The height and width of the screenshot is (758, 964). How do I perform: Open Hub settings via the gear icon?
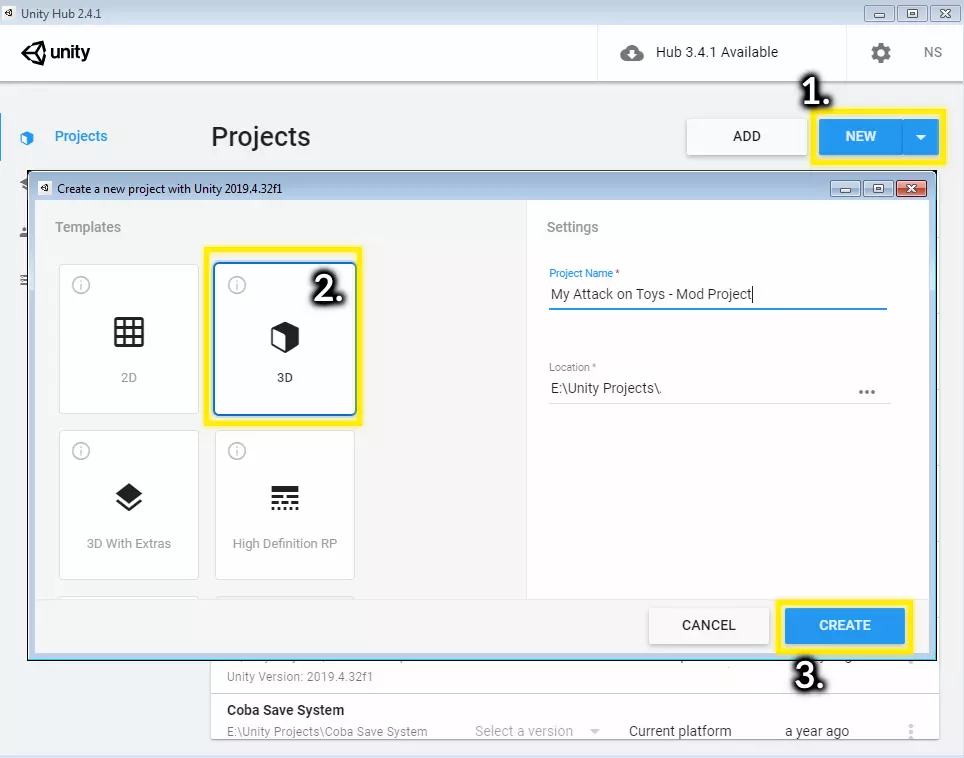click(880, 53)
